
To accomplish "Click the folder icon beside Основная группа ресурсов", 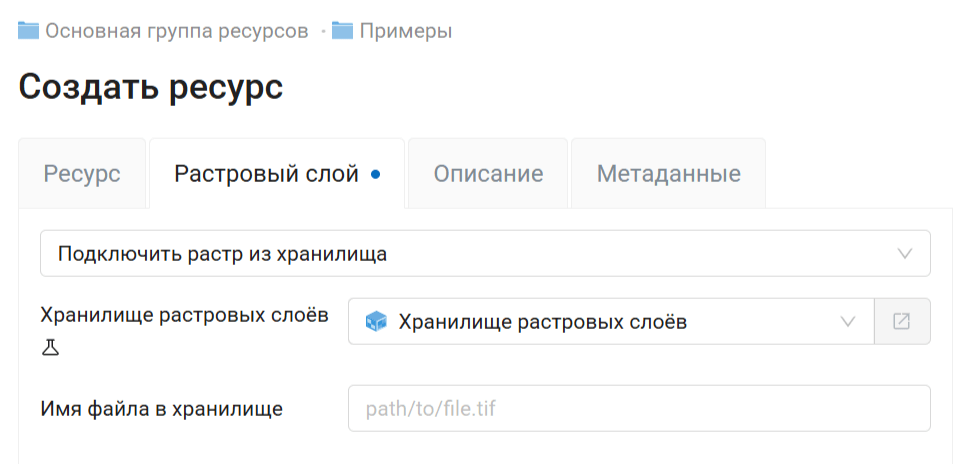I will click(29, 31).
